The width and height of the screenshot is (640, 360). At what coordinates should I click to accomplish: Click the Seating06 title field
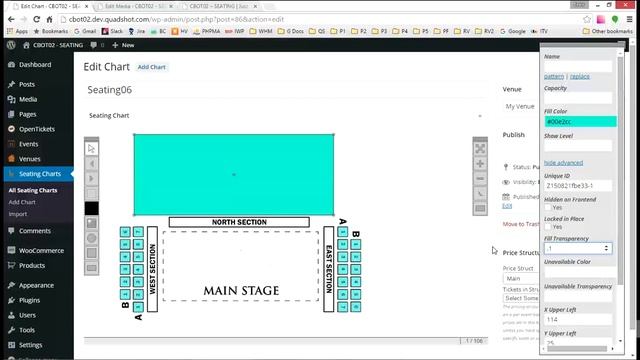coord(287,90)
